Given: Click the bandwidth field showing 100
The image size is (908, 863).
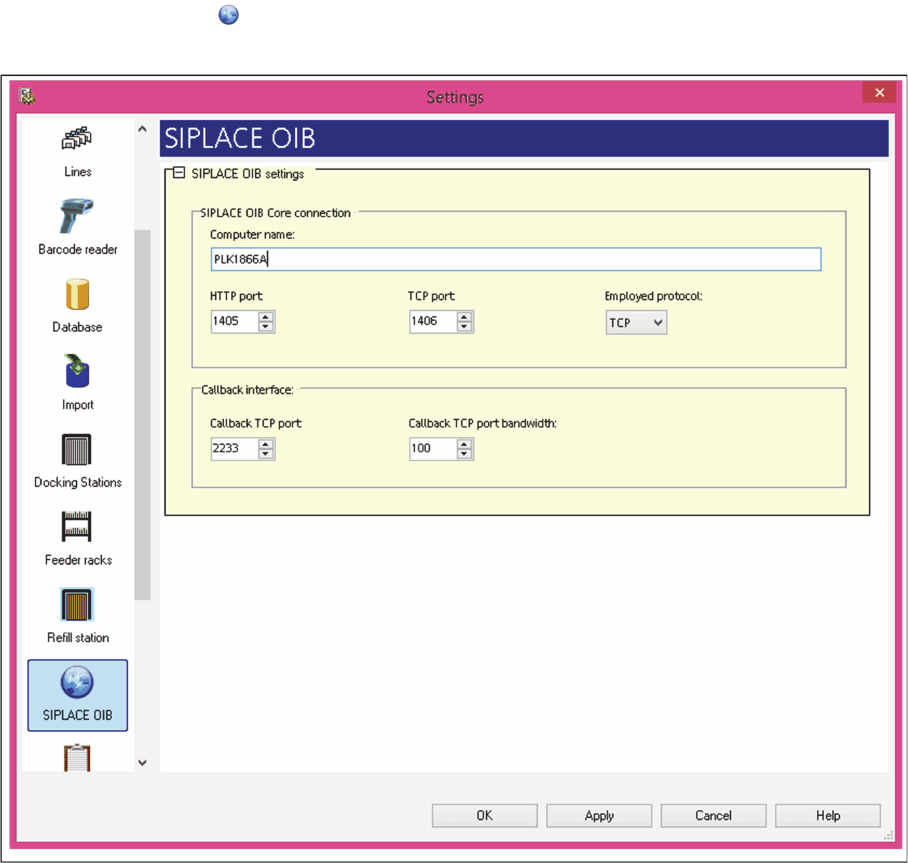Looking at the screenshot, I should (433, 449).
